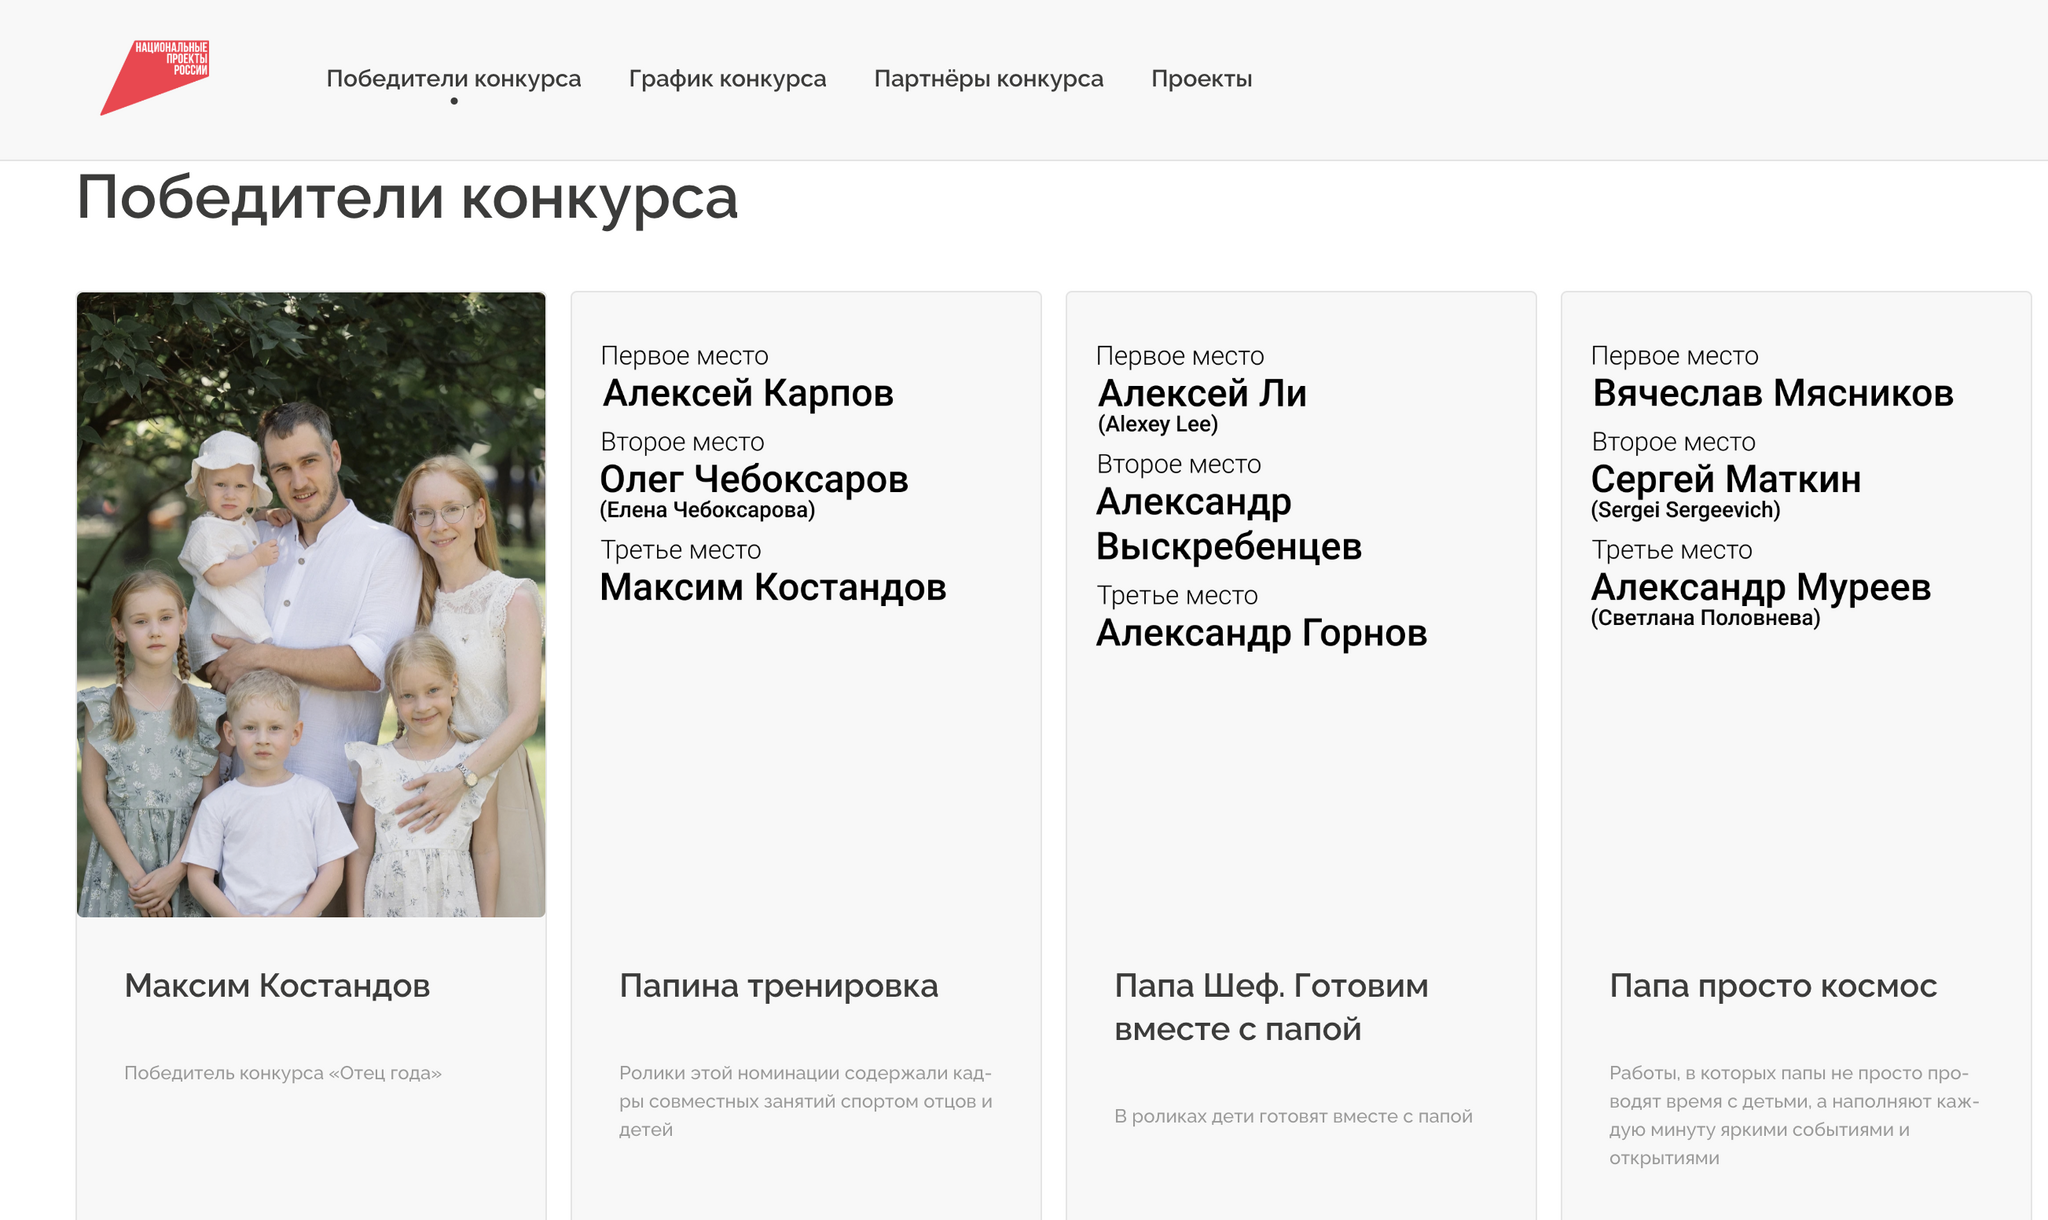
Task: Click first-place winner Алексей Ли
Action: click(x=1202, y=394)
